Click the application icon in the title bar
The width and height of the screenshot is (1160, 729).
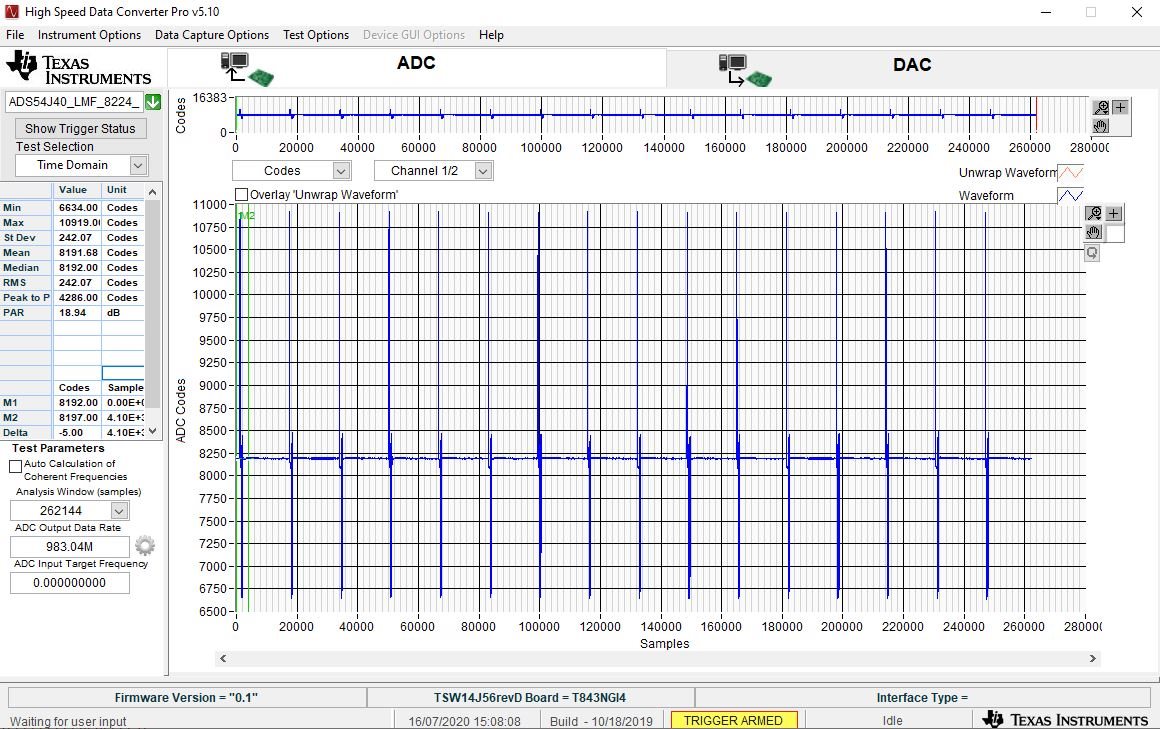(x=11, y=12)
